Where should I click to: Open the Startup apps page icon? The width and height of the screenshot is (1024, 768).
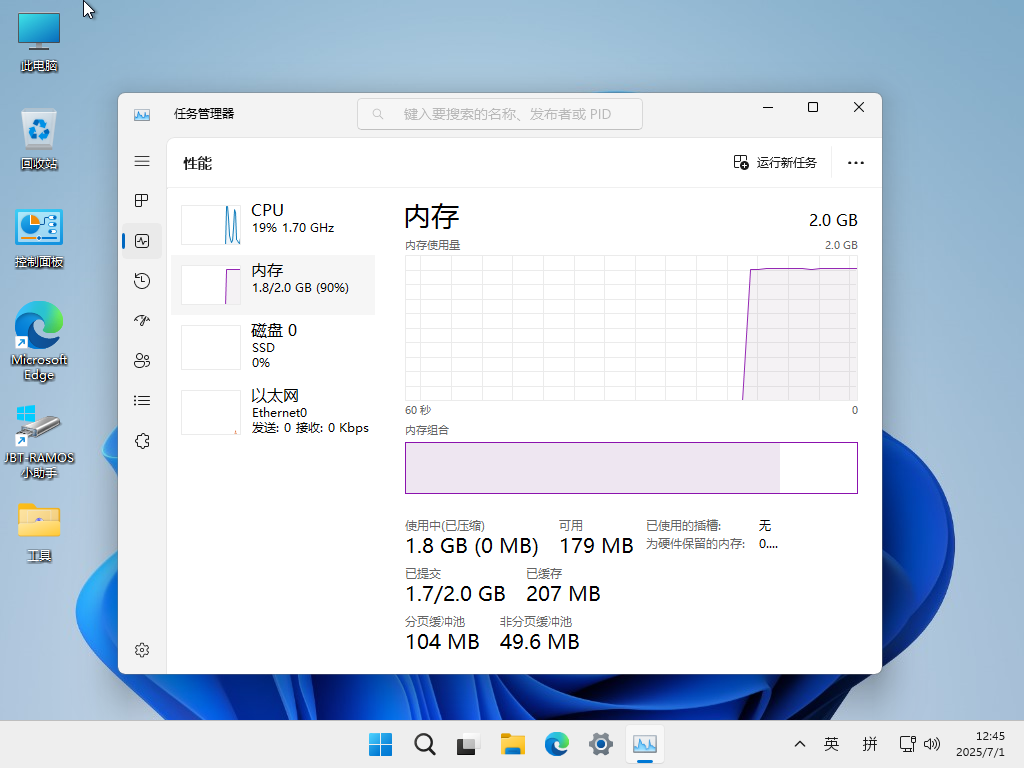[142, 321]
